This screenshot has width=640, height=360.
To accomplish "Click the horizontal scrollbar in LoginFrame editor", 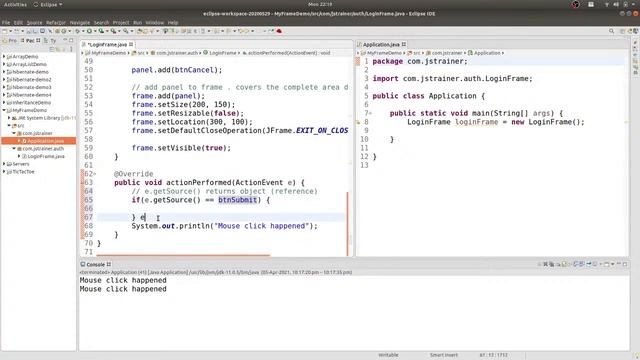I will (184, 256).
